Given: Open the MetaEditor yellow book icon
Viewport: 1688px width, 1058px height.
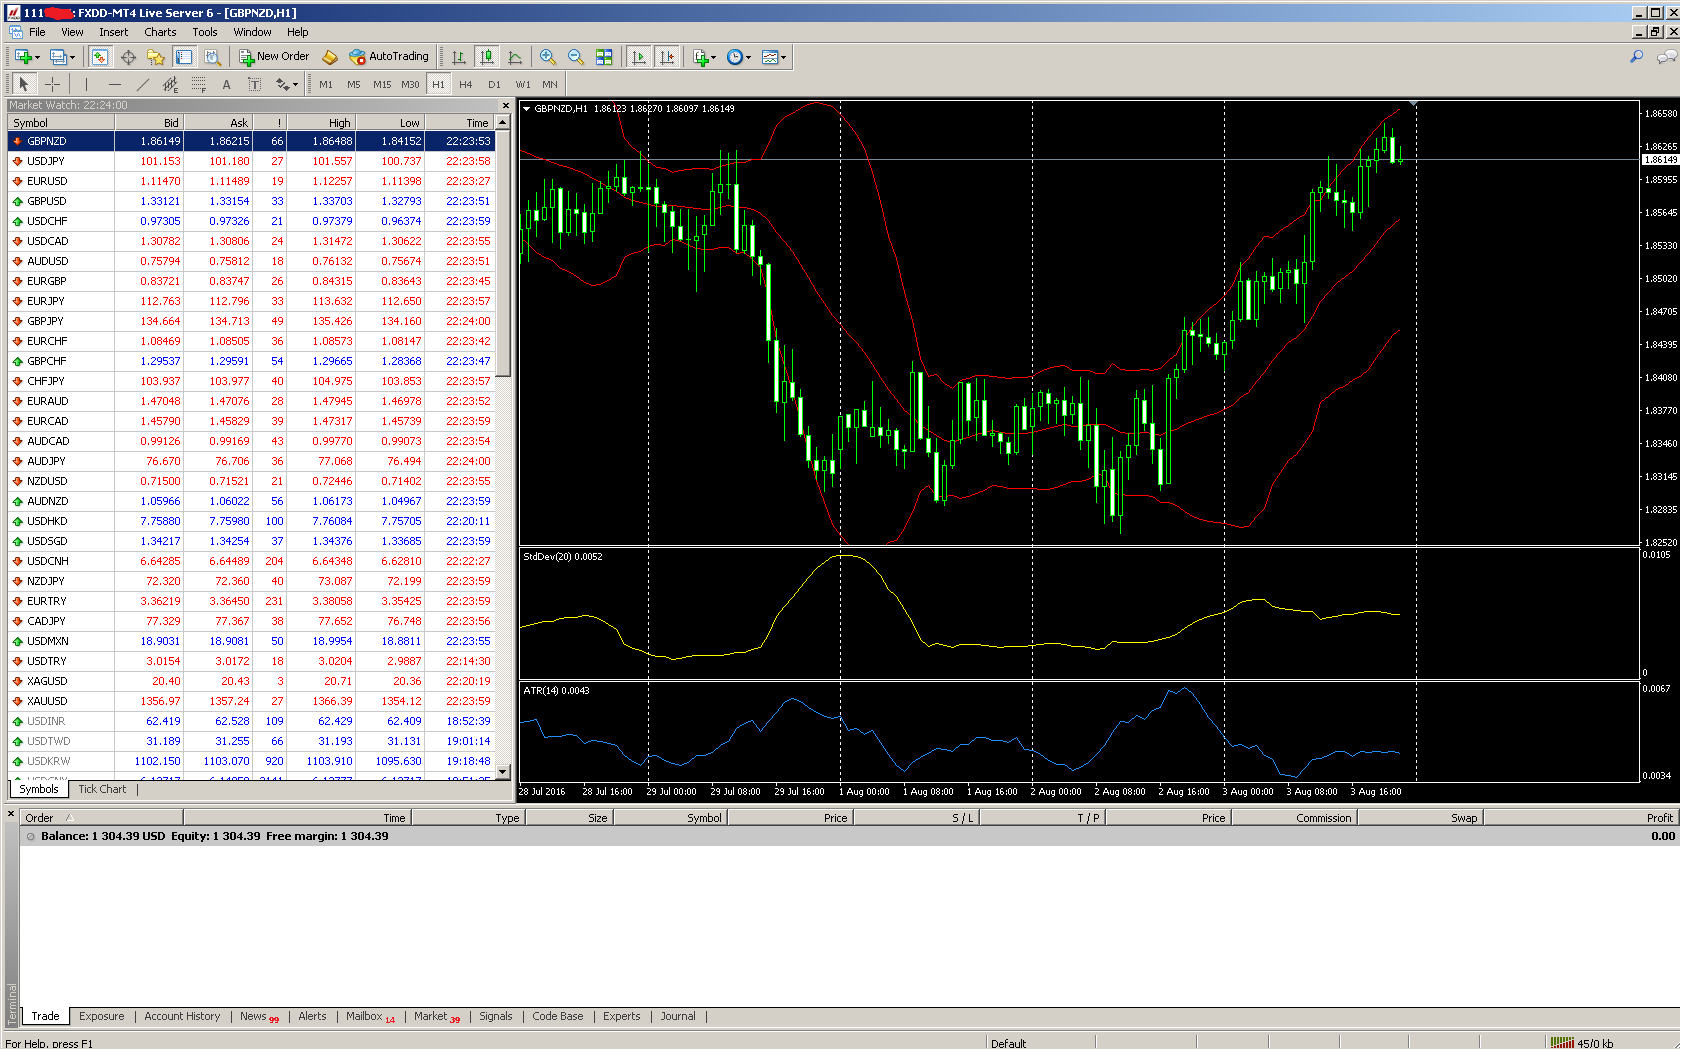Looking at the screenshot, I should point(329,57).
